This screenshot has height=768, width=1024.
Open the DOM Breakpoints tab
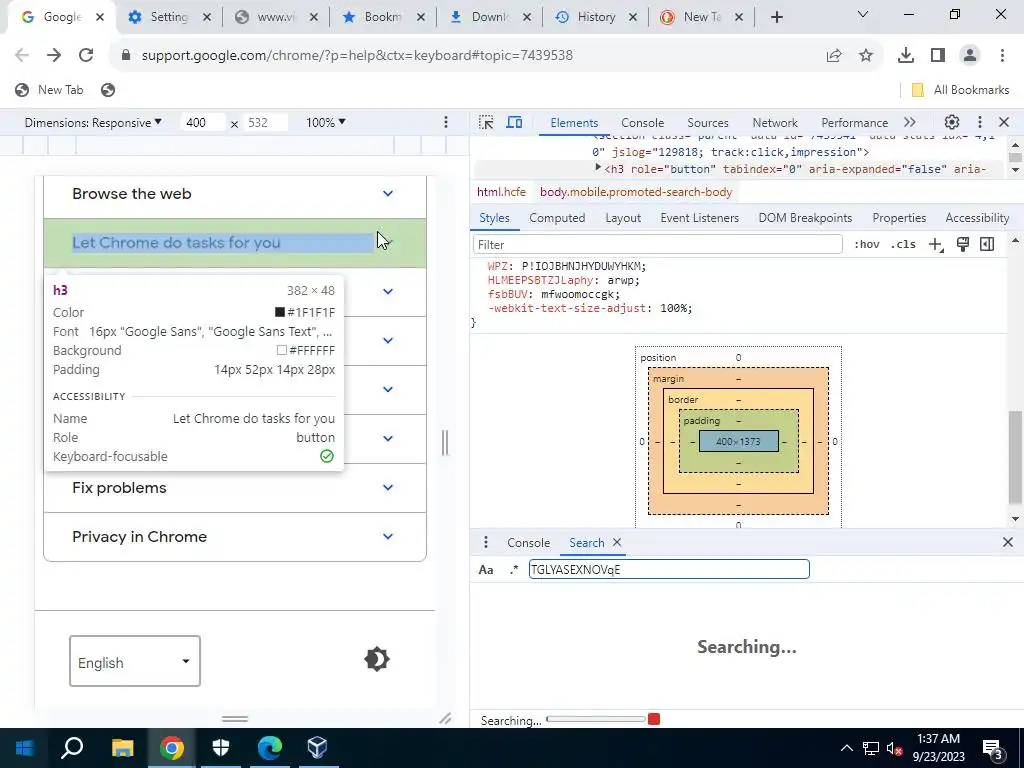(805, 218)
